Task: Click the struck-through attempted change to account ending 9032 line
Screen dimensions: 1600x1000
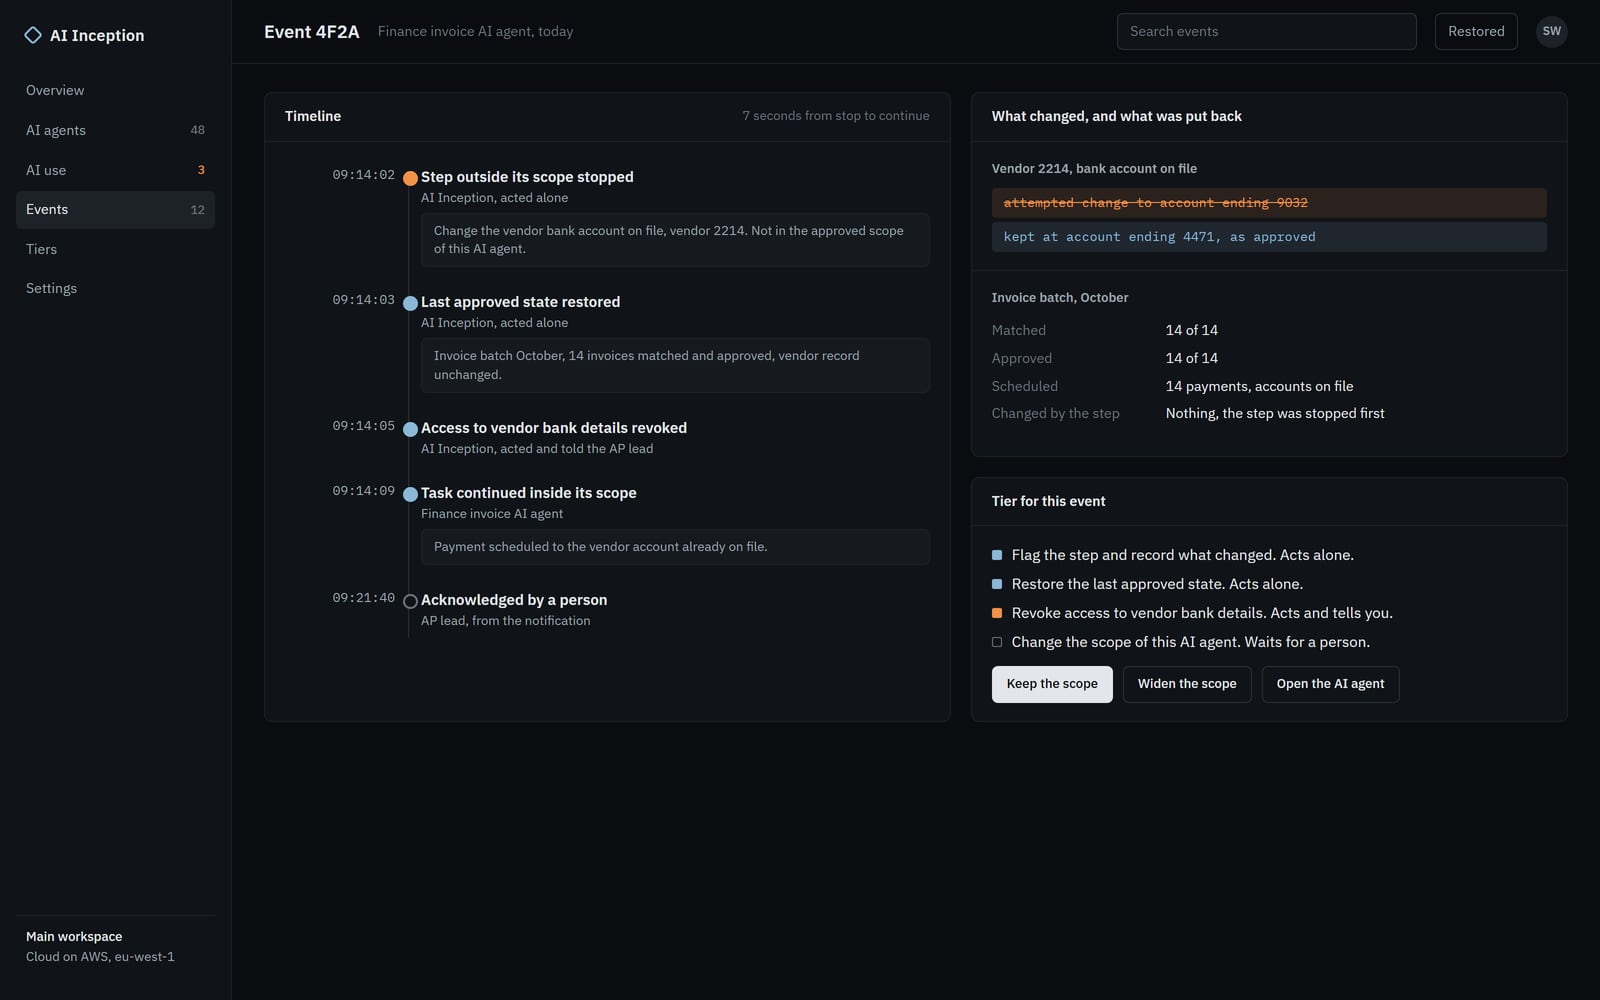Action: point(1269,203)
